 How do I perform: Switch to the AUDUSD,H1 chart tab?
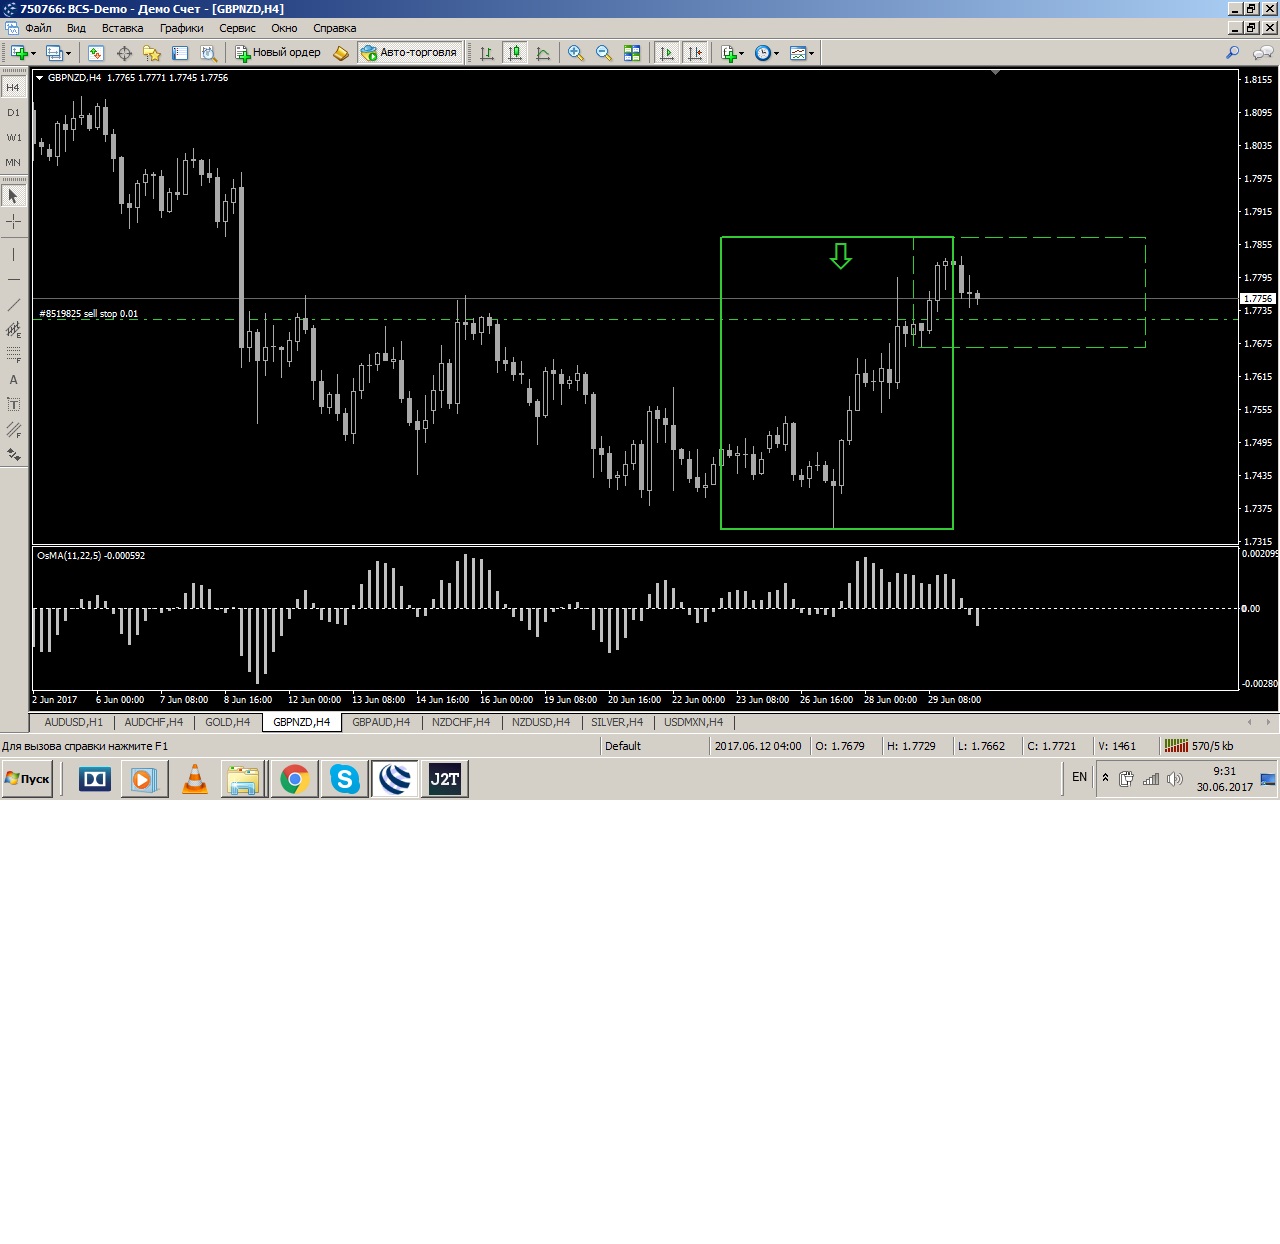[x=73, y=722]
